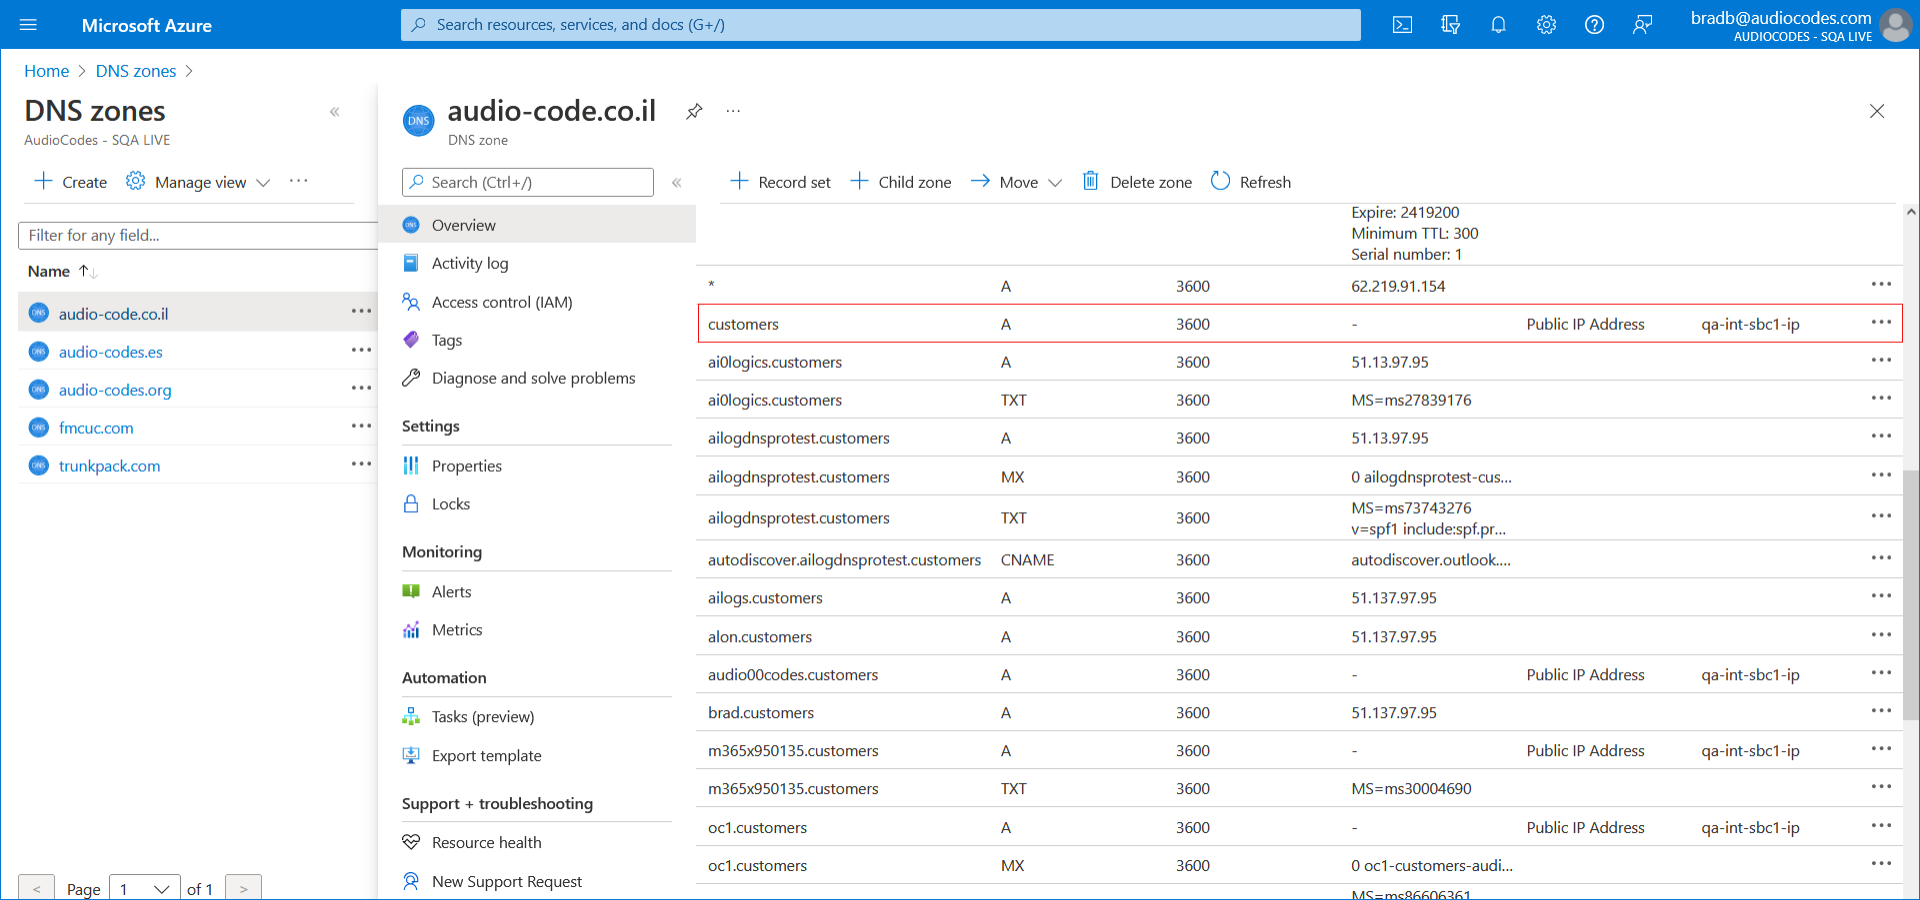The image size is (1920, 900).
Task: Open the Directories and subscriptions filter icon
Action: coord(1450,25)
